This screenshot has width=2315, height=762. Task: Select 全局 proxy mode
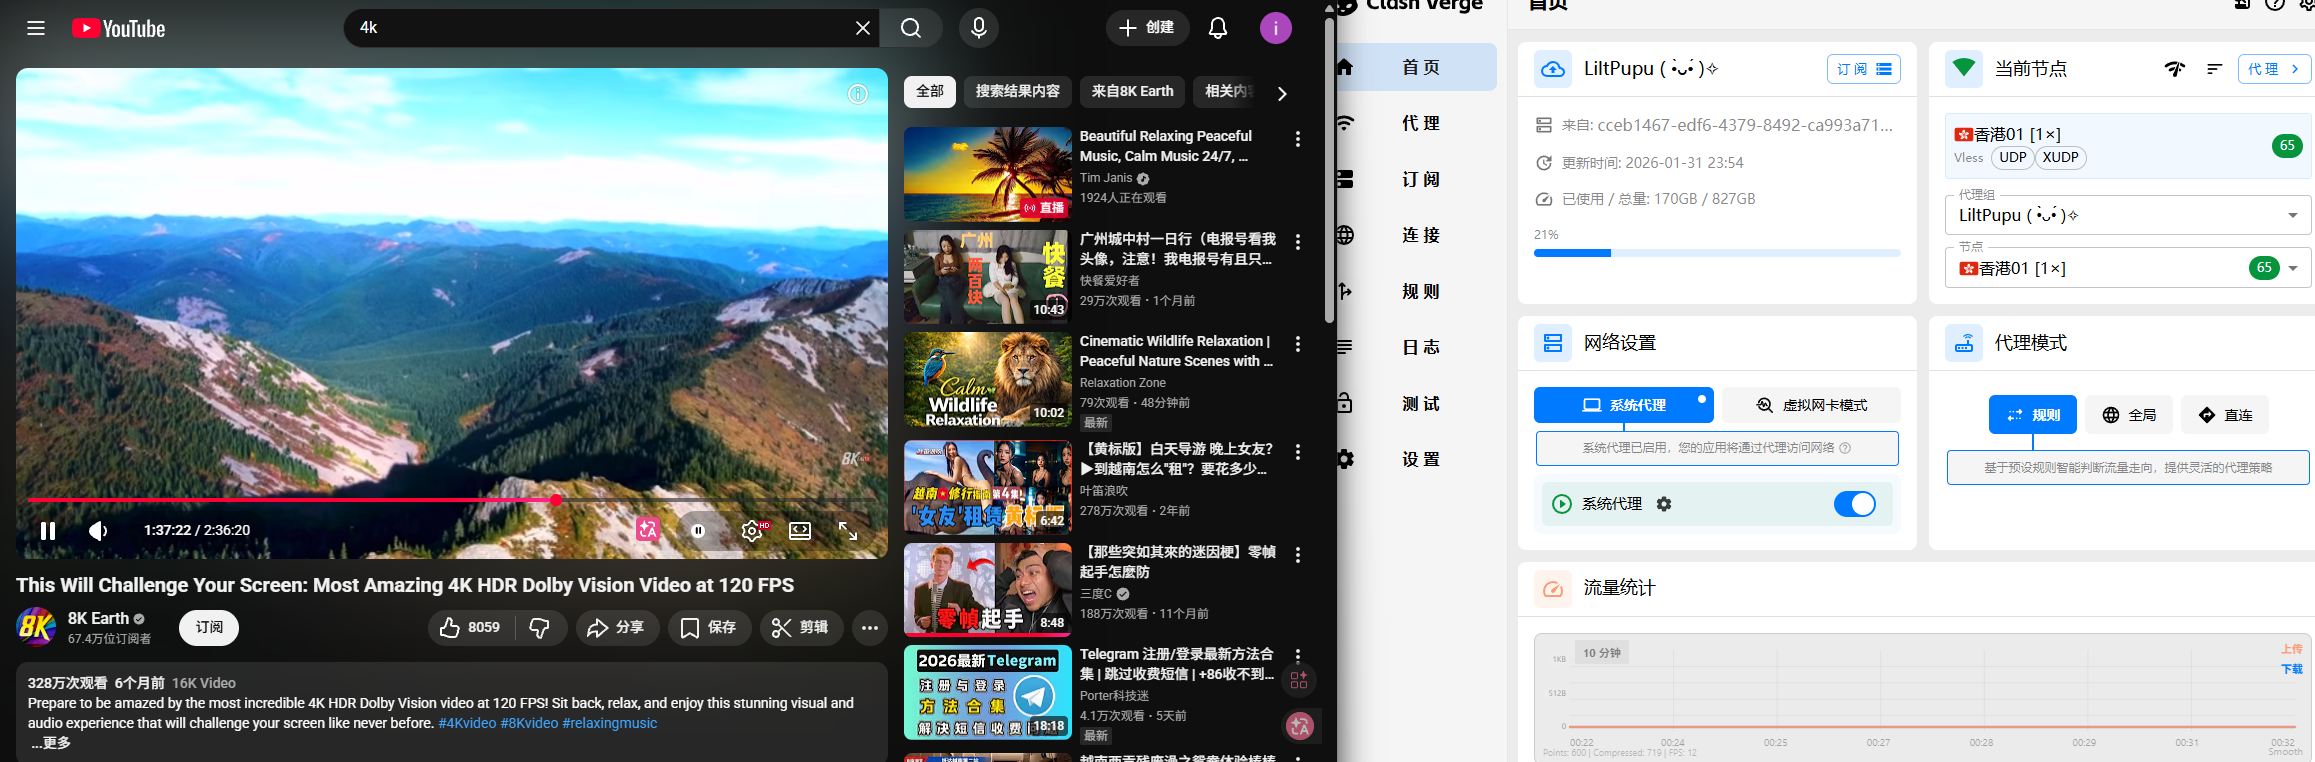click(x=2129, y=415)
